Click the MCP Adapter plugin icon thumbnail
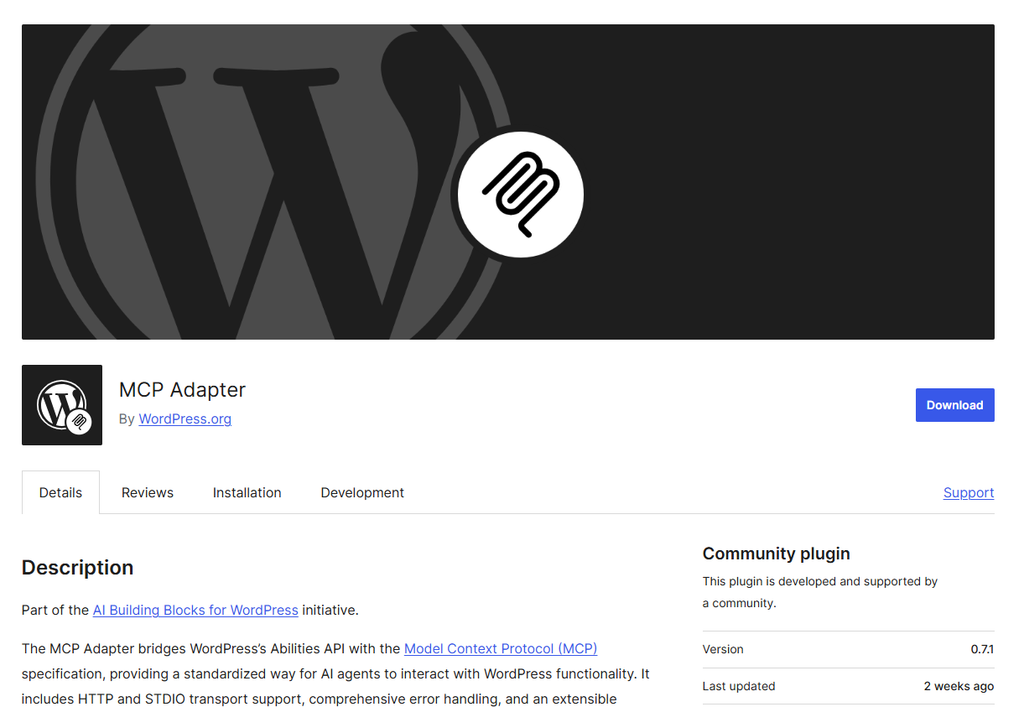 [62, 405]
